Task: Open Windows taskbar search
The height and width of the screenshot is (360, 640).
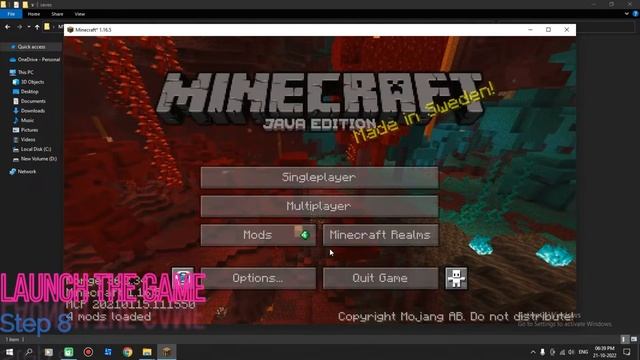Action: pyautogui.click(x=29, y=352)
